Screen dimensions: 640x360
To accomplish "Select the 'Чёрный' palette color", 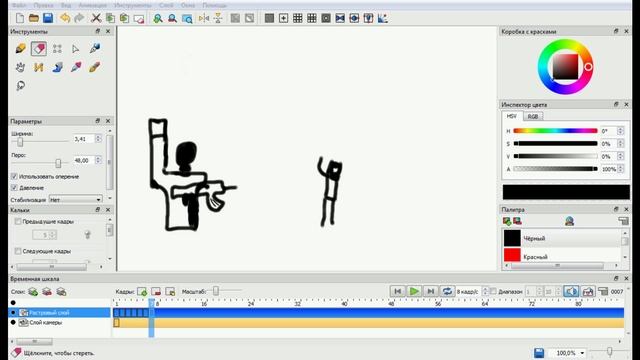I will coord(561,238).
